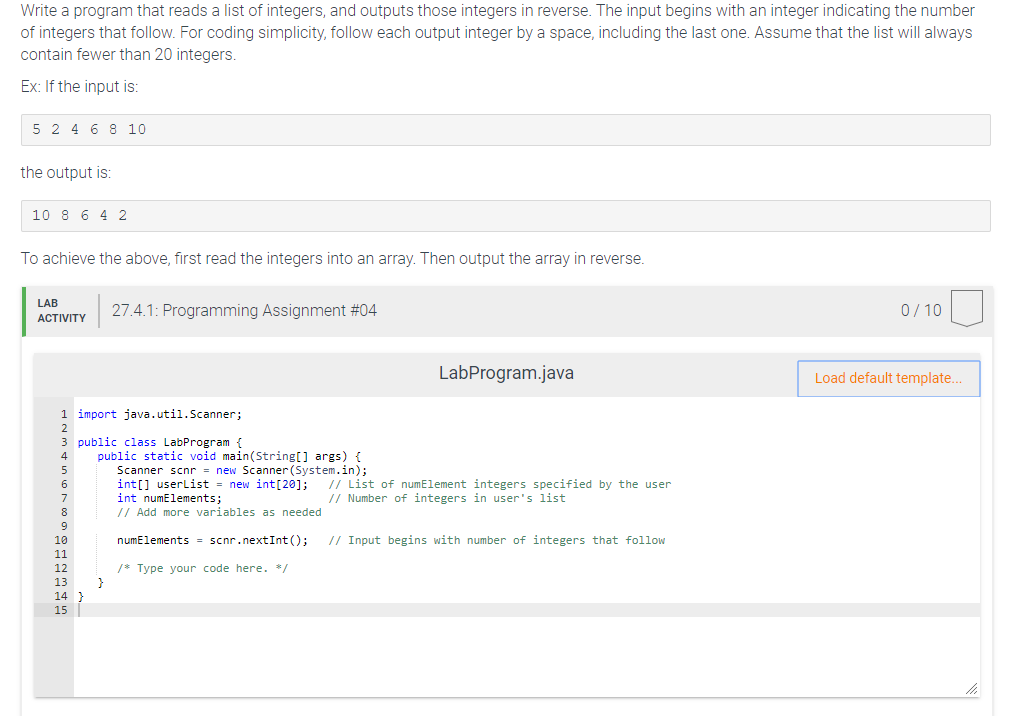This screenshot has width=1018, height=716.
Task: Click the '// Number of integers in user's list' comment
Action: 447,499
